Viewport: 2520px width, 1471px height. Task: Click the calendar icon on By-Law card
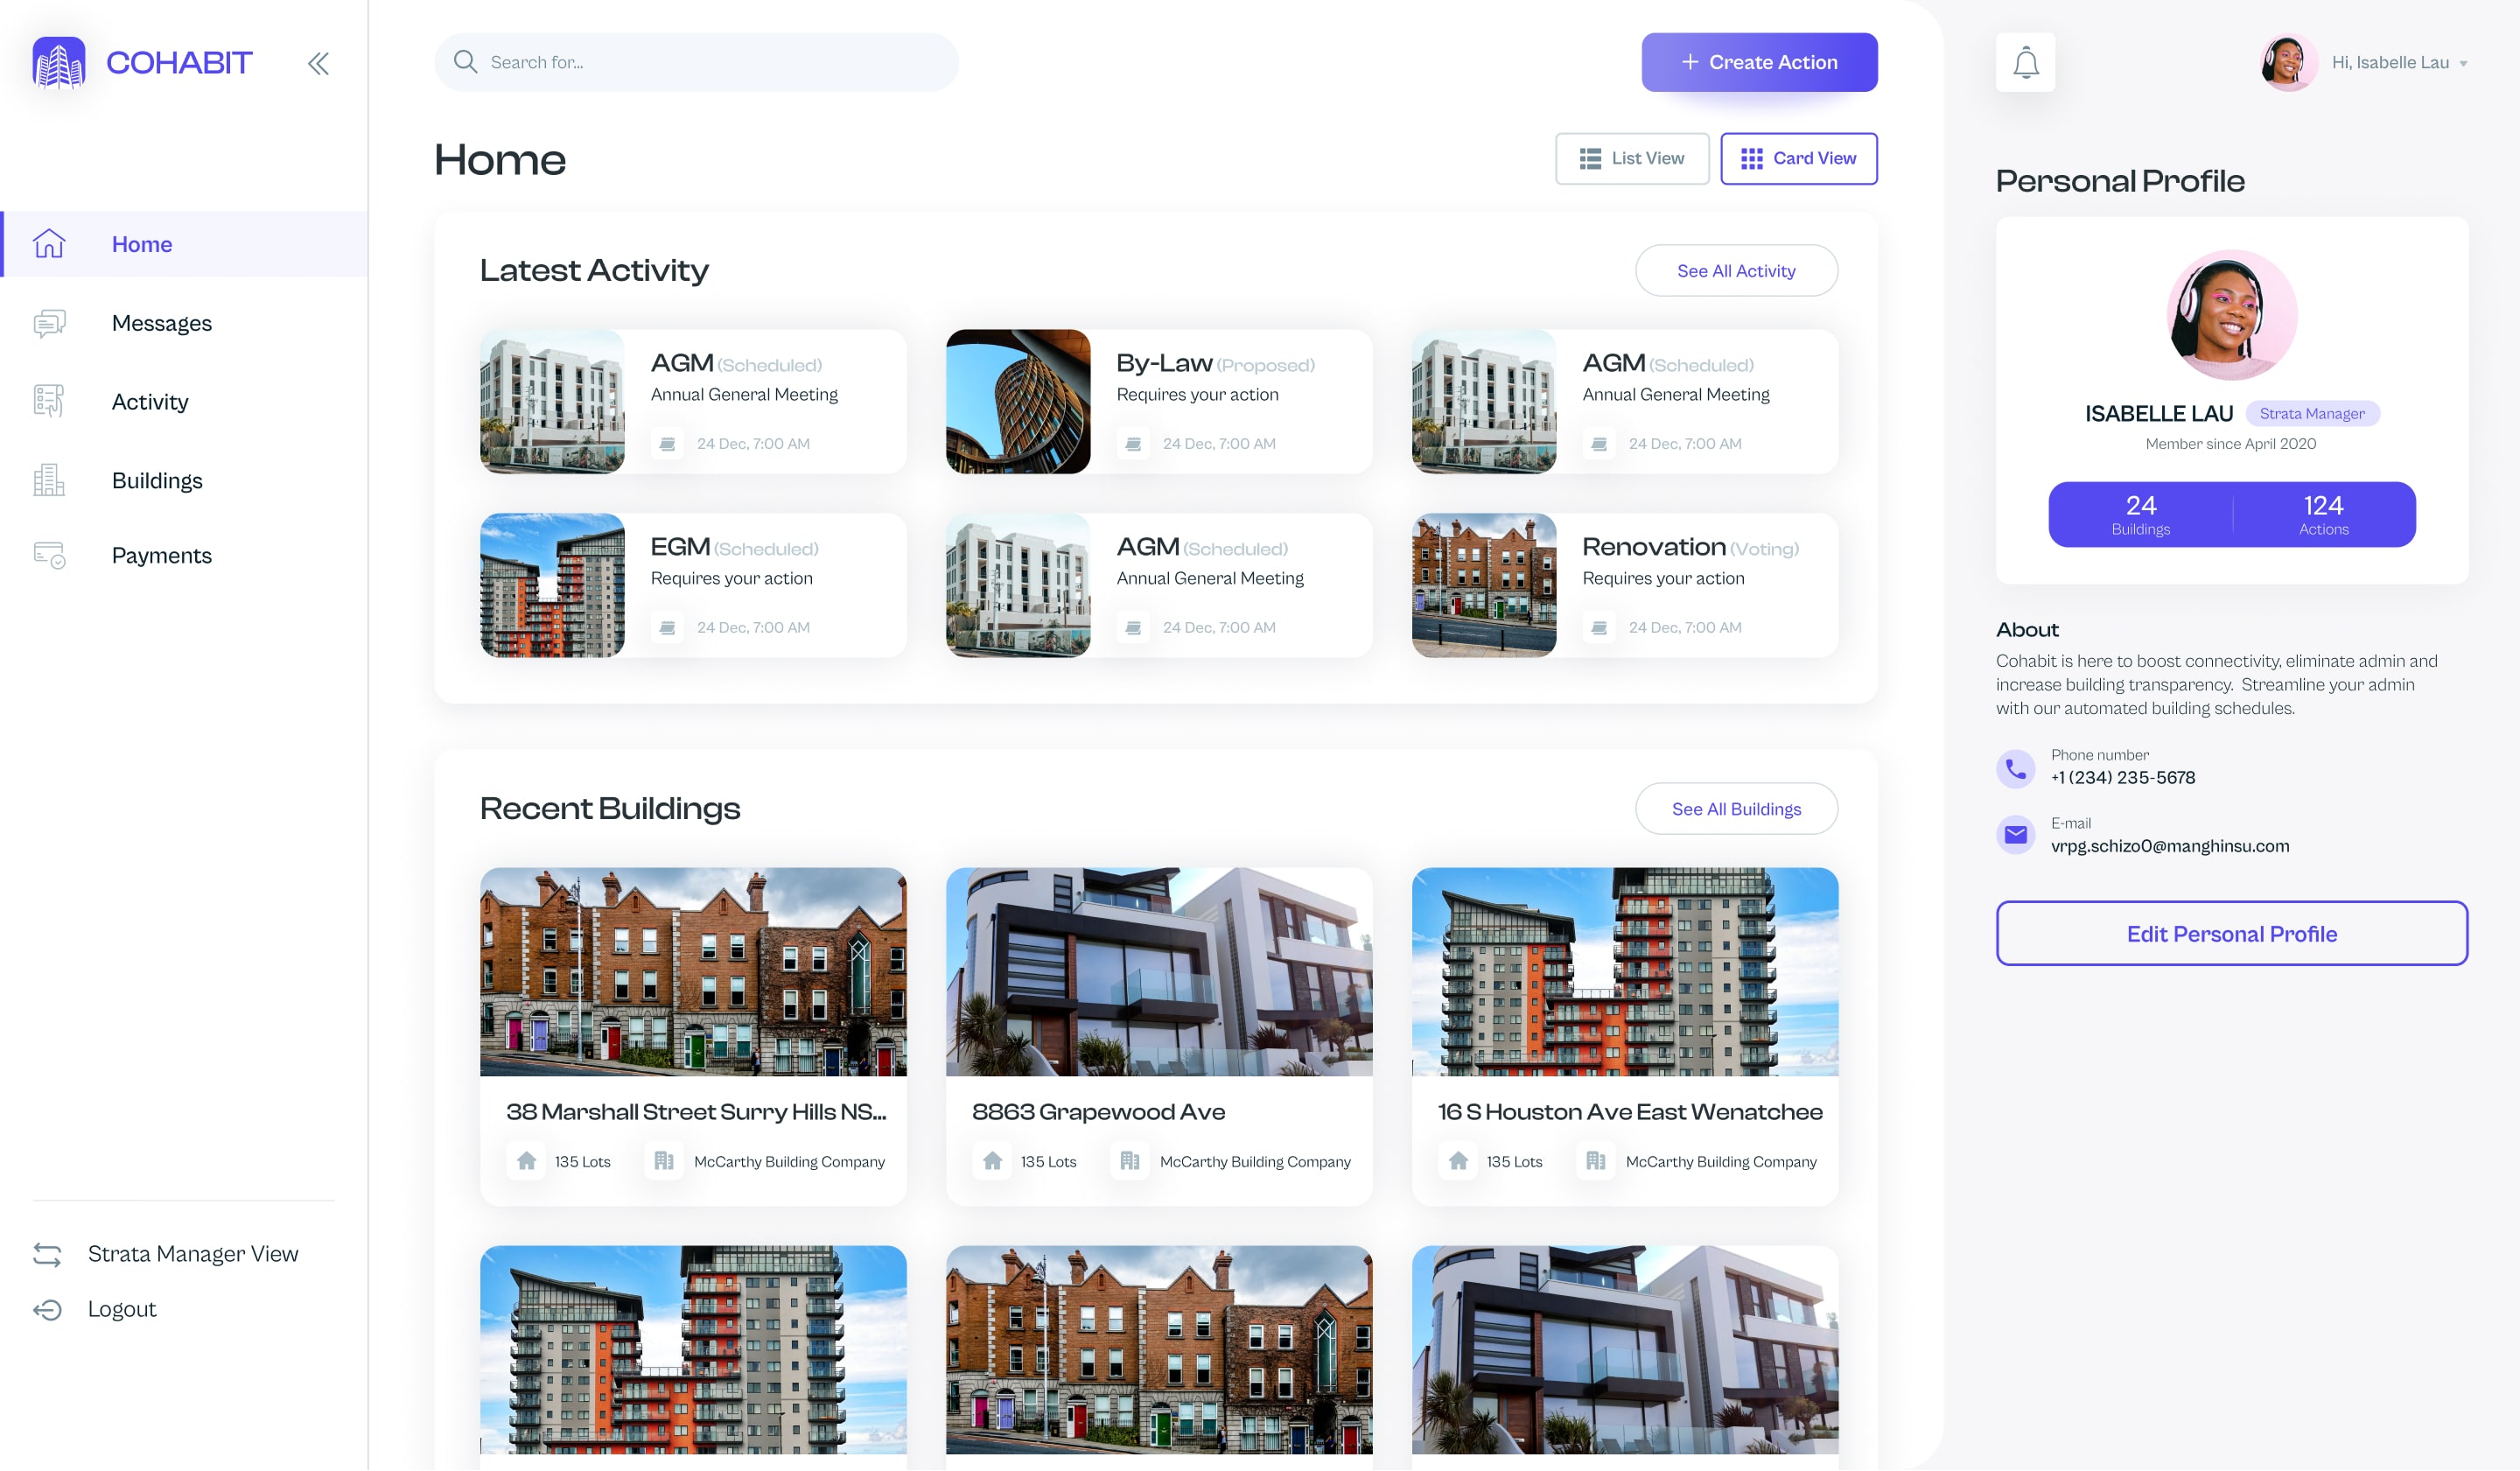[x=1133, y=444]
